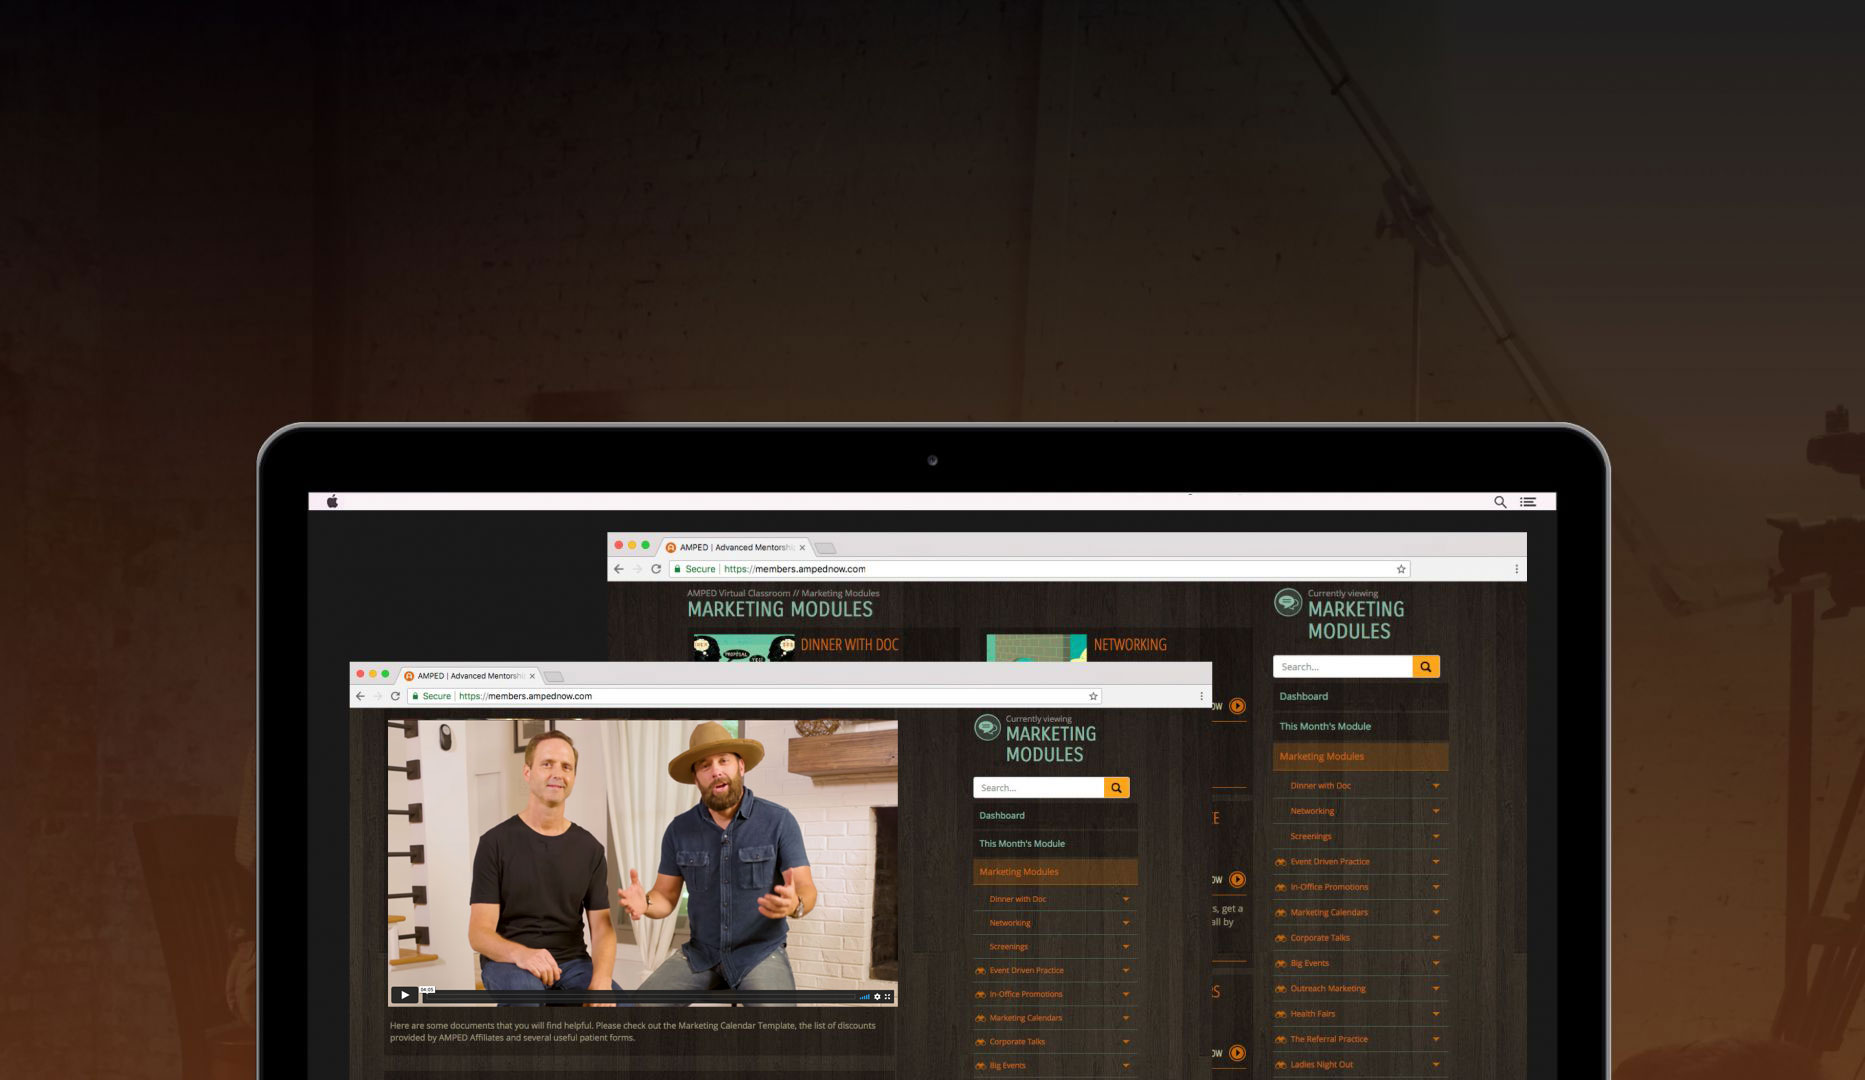The width and height of the screenshot is (1865, 1080).
Task: Expand Event Driven Practice arrow, front window
Action: click(1125, 971)
